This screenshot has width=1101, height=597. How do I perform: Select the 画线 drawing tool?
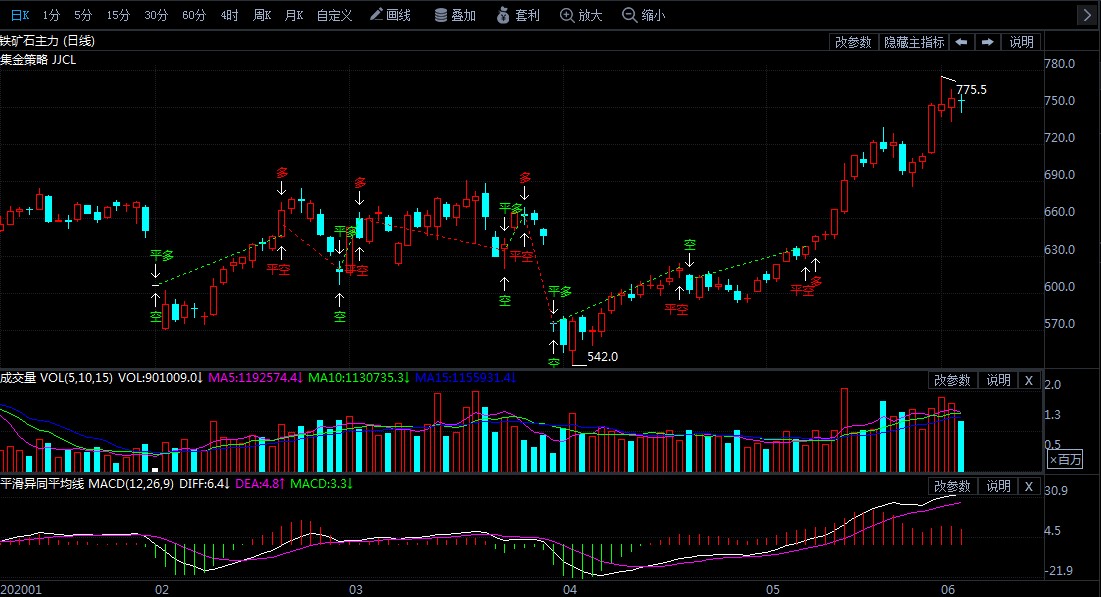click(390, 15)
